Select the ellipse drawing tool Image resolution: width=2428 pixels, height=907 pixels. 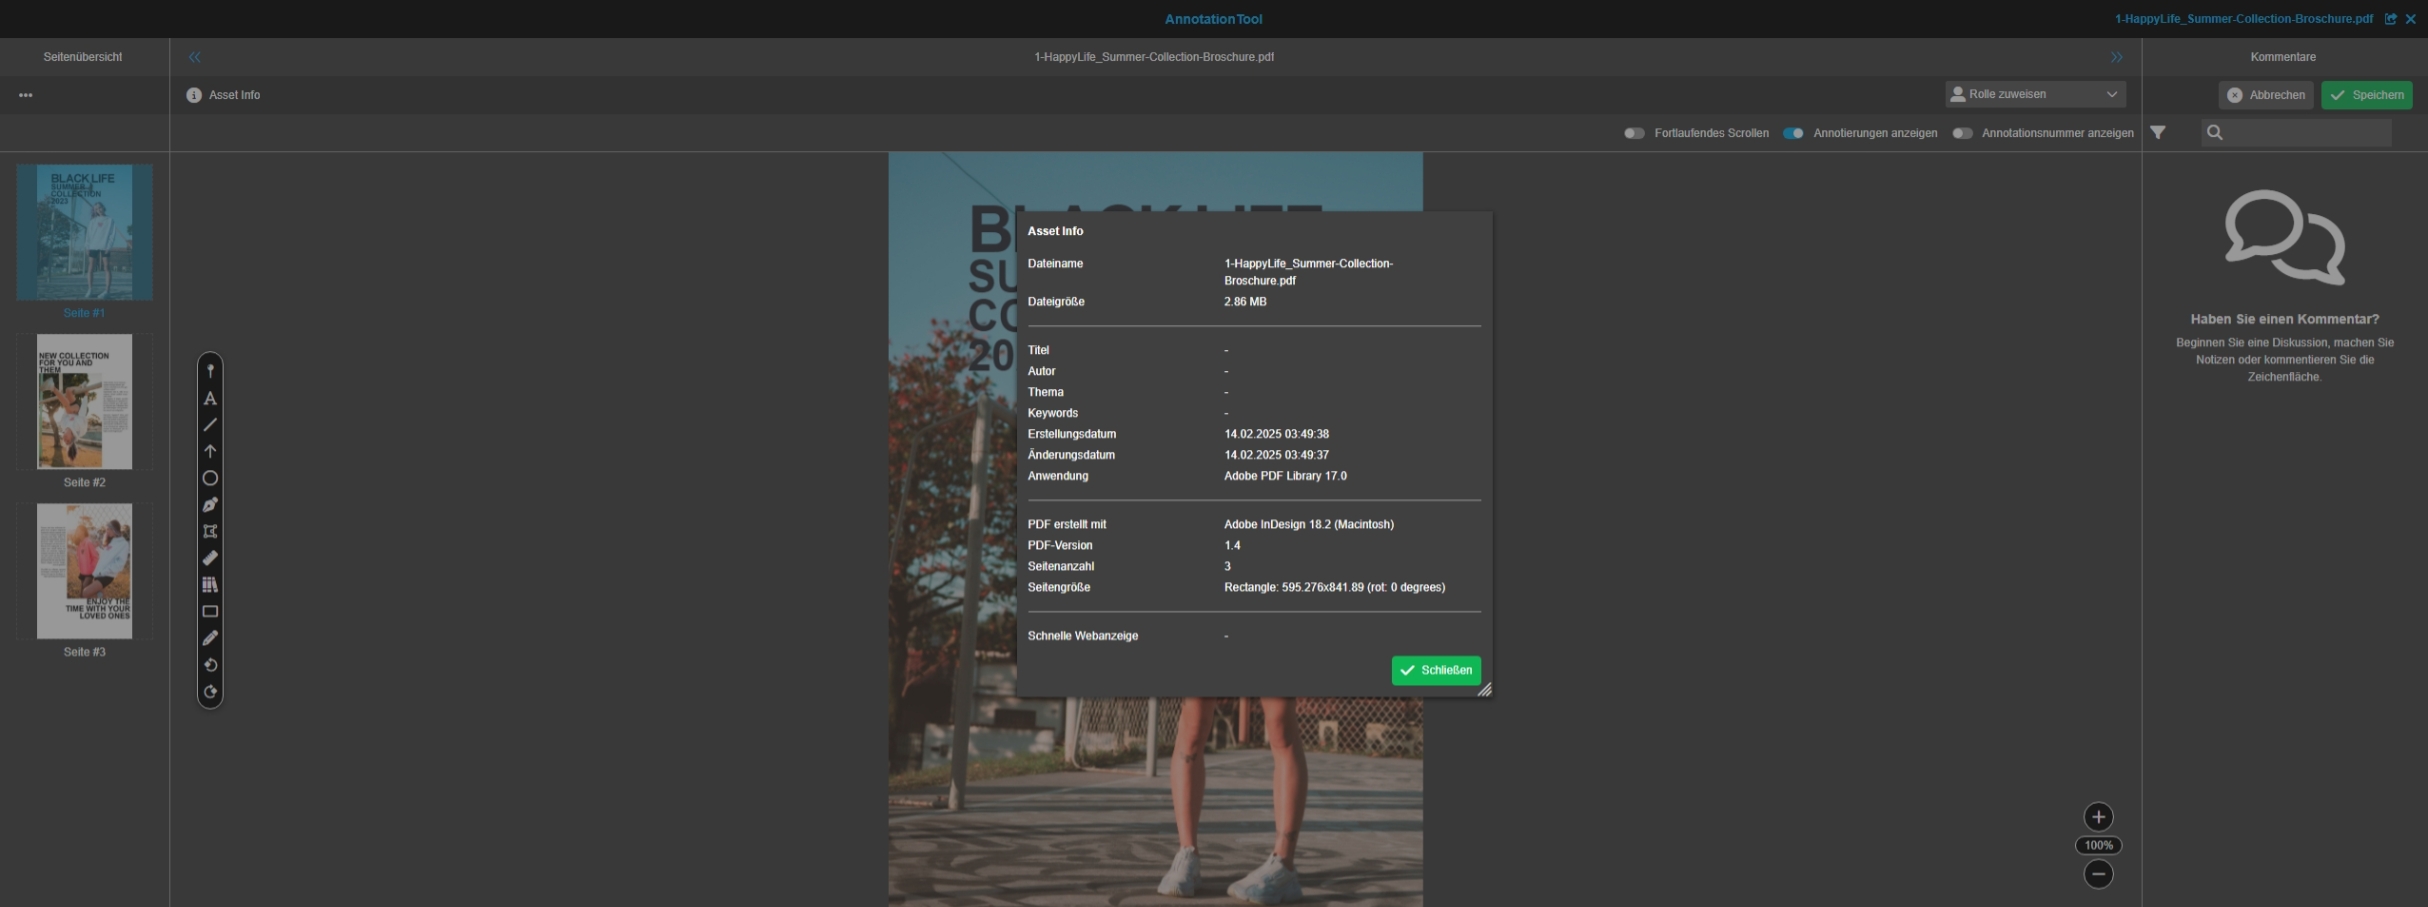pos(210,478)
